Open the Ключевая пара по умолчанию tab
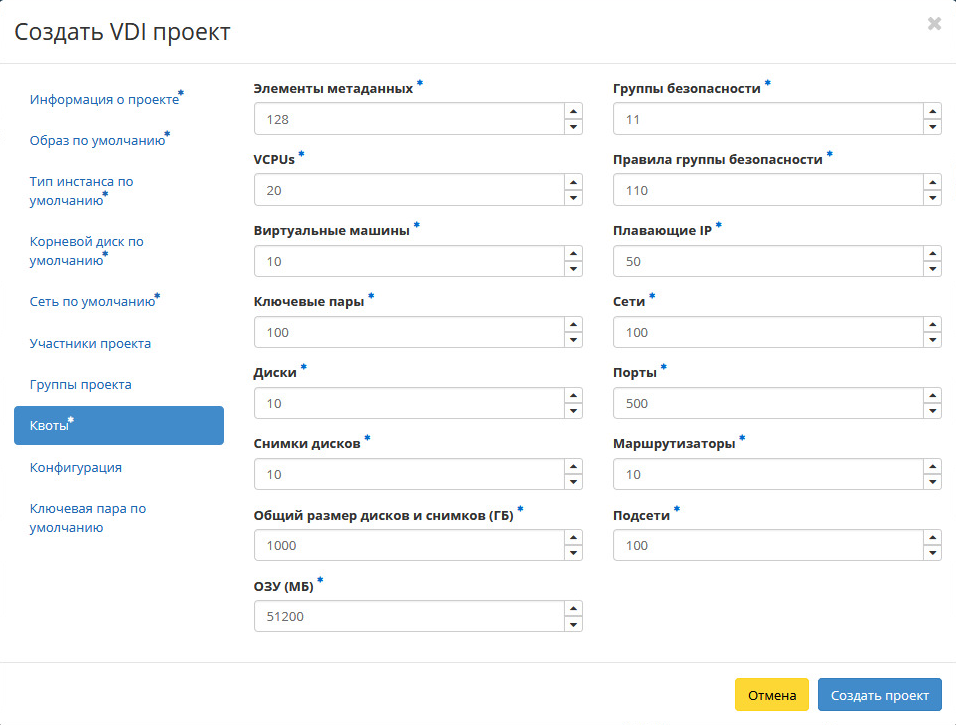This screenshot has height=725, width=956. tap(88, 517)
